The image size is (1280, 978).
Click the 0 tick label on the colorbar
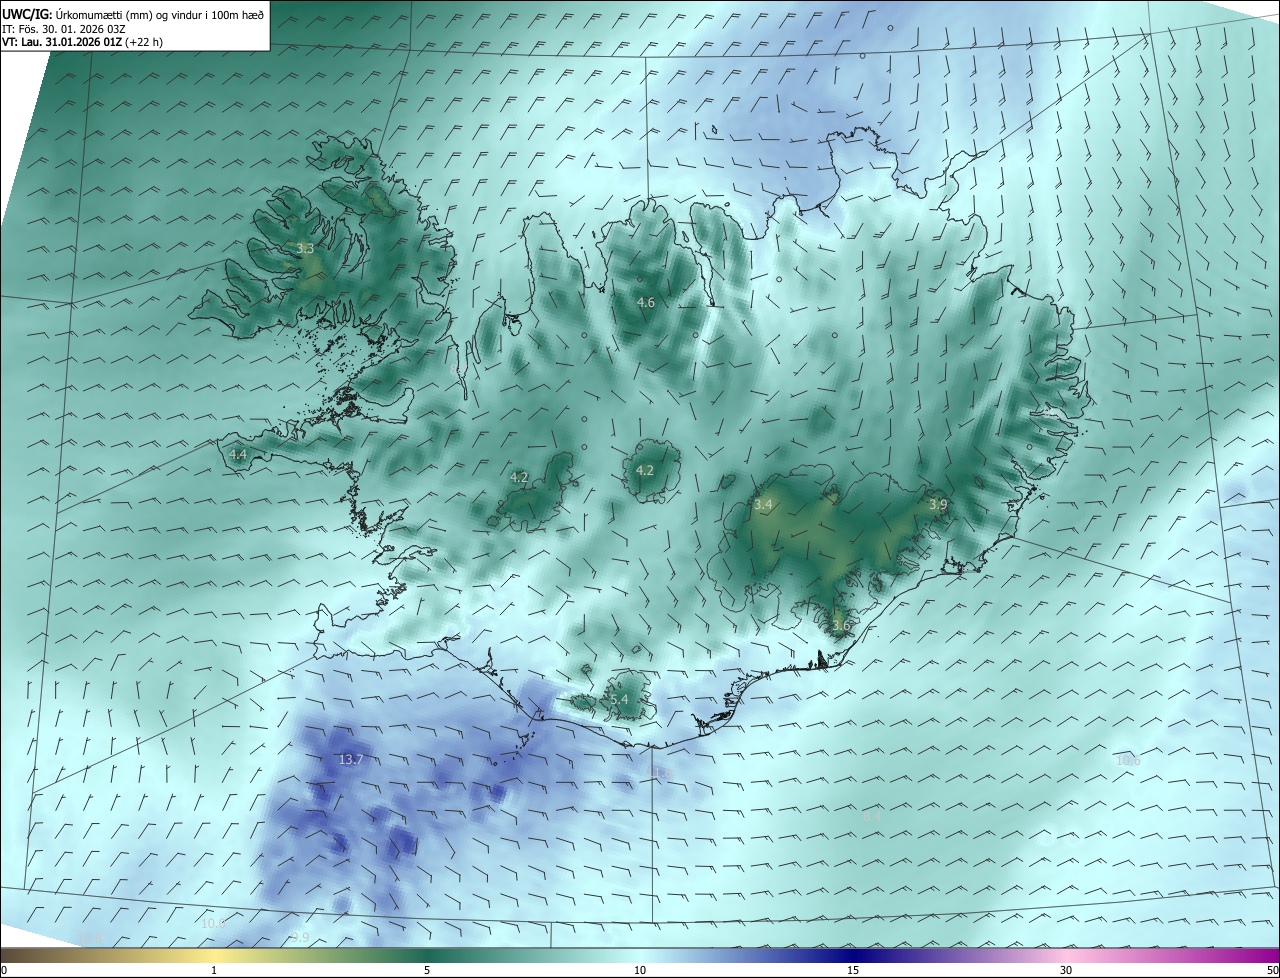4,971
